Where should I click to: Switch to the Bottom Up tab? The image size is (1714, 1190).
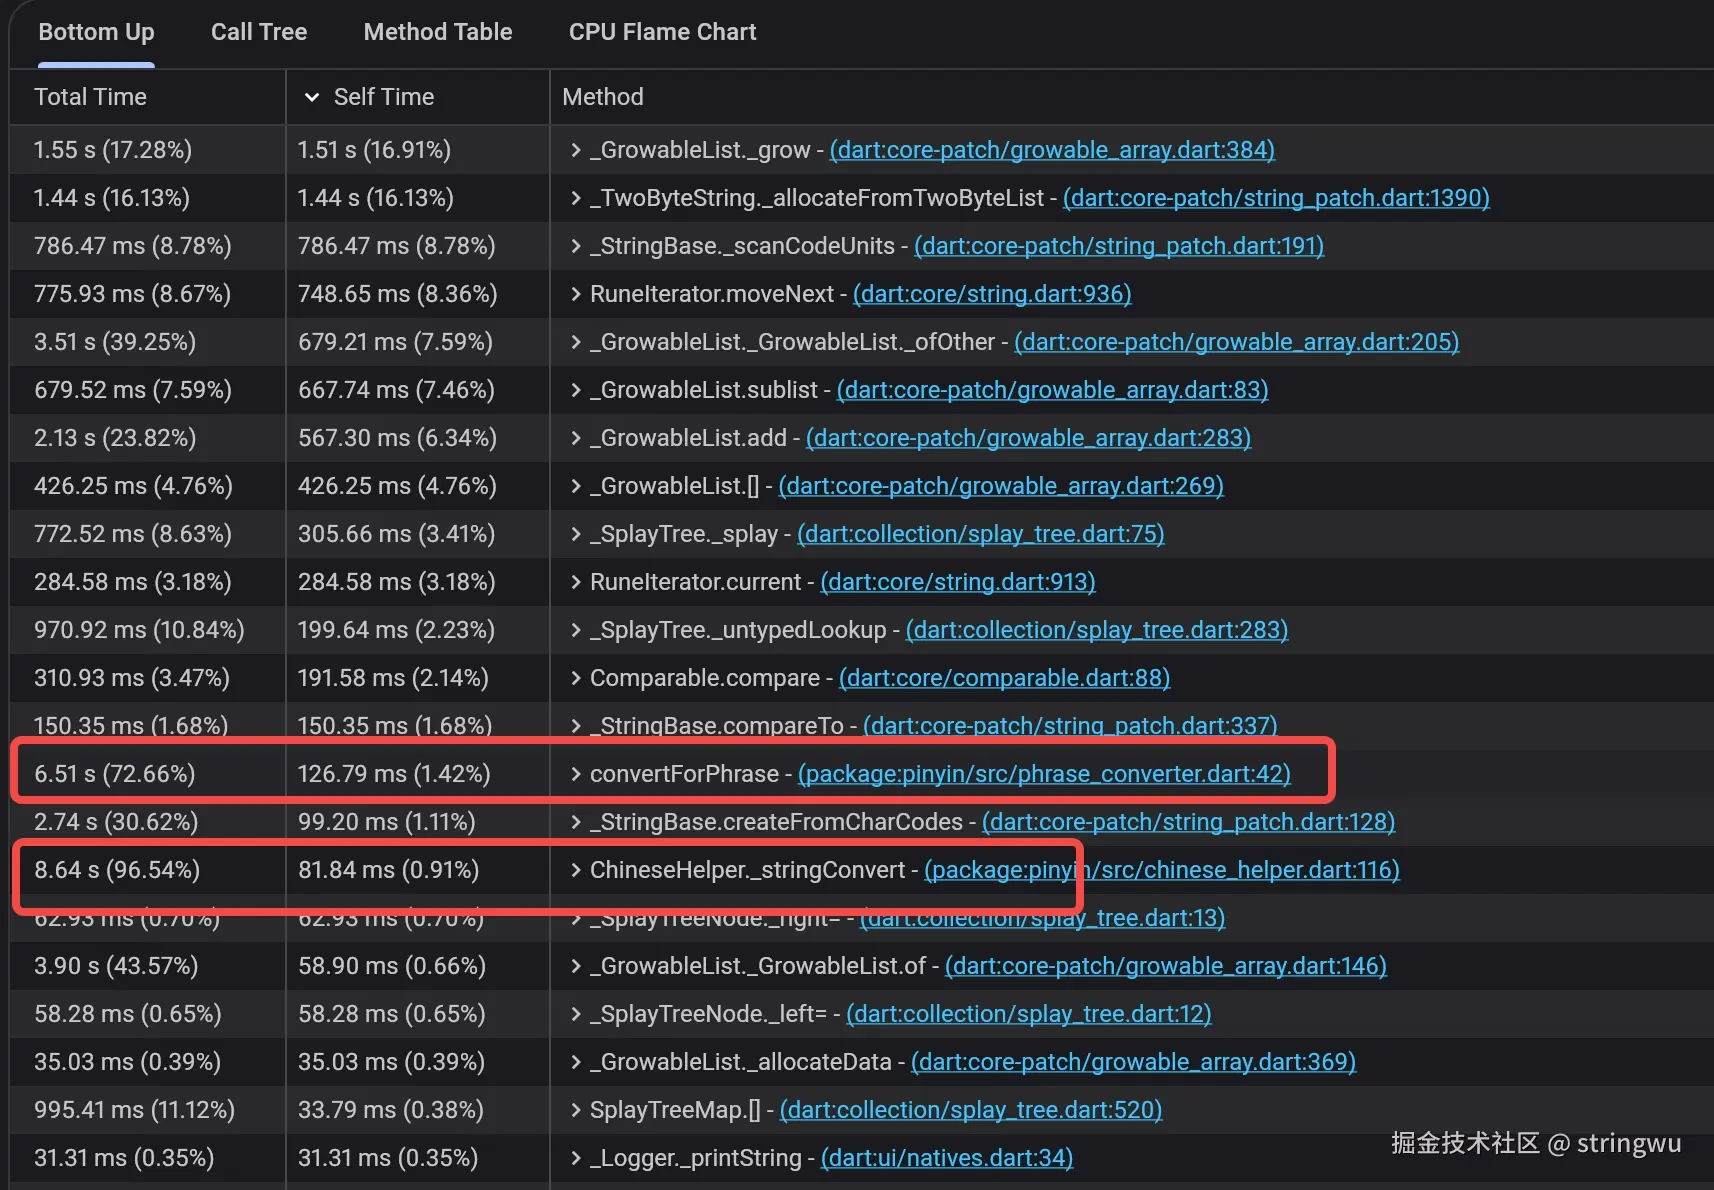96,32
